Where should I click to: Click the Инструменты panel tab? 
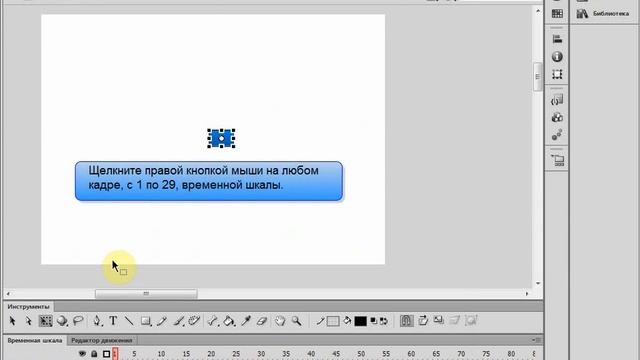(28, 307)
